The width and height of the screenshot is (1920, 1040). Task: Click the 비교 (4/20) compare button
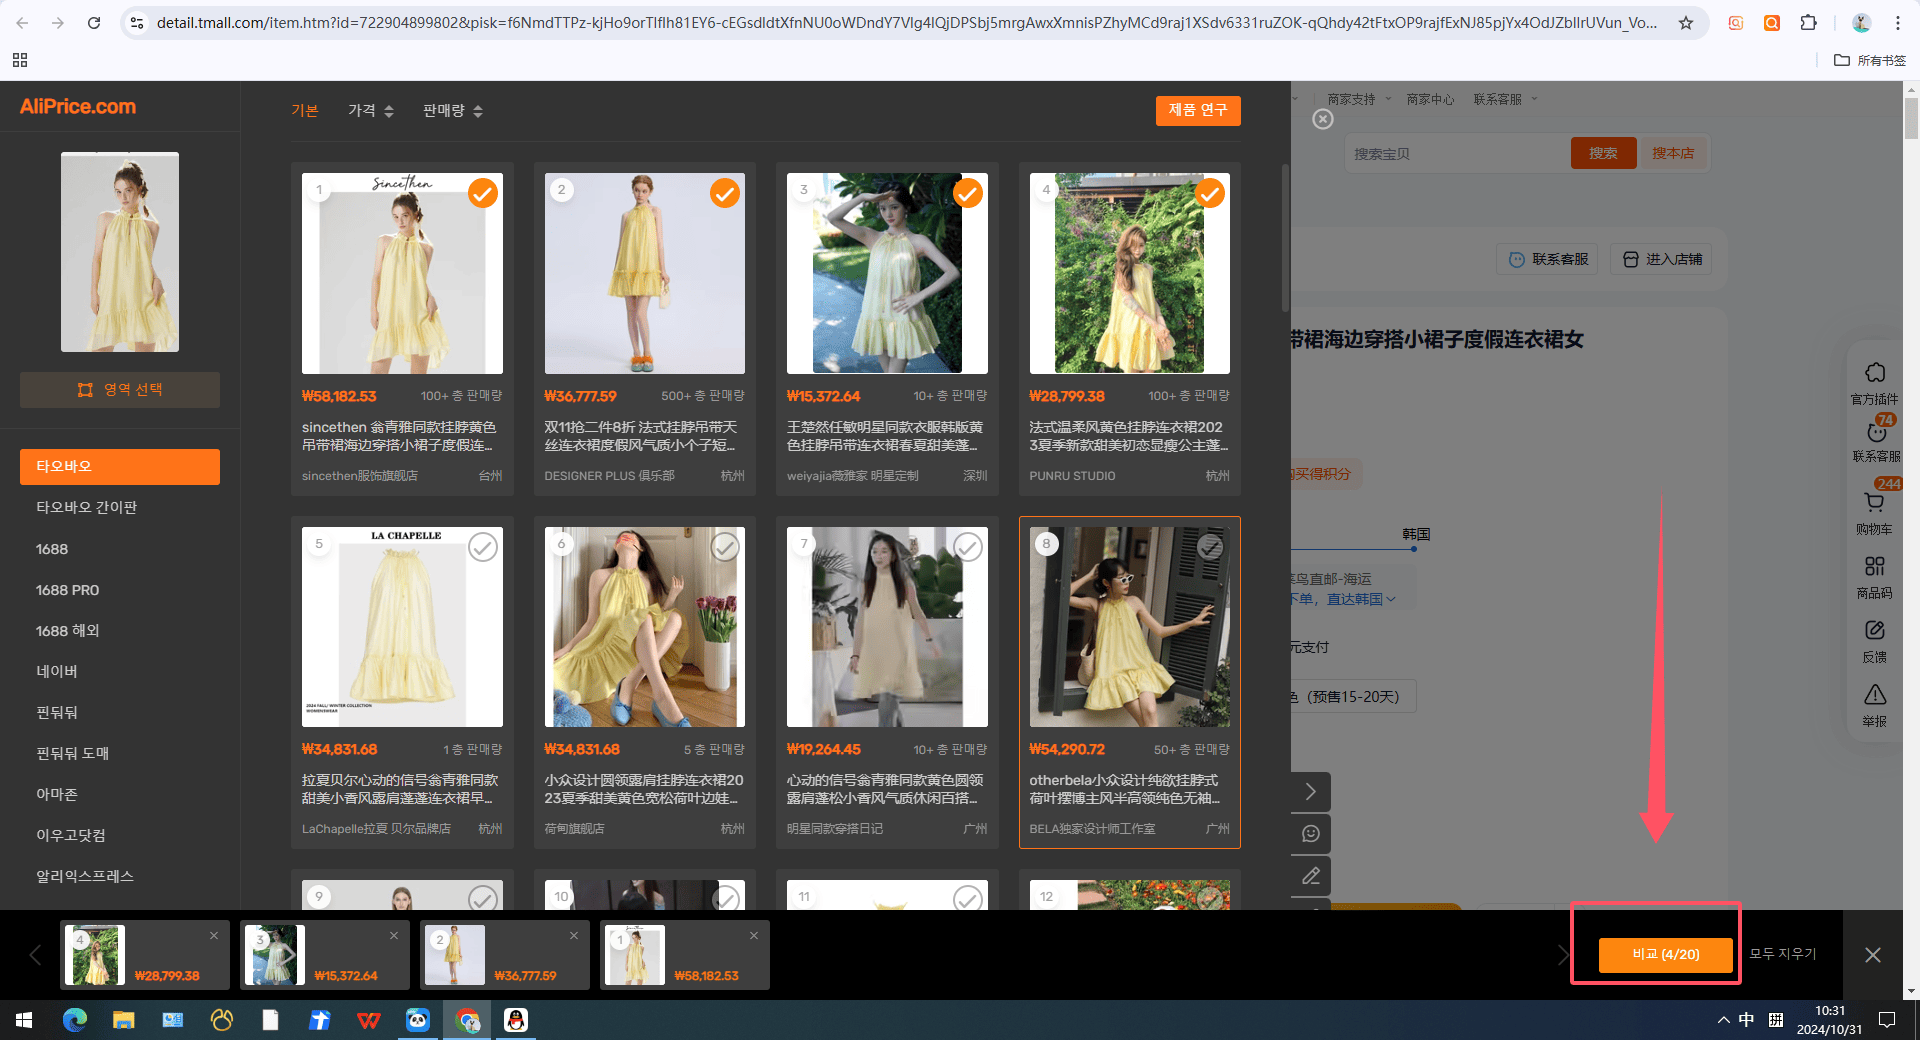pos(1665,955)
